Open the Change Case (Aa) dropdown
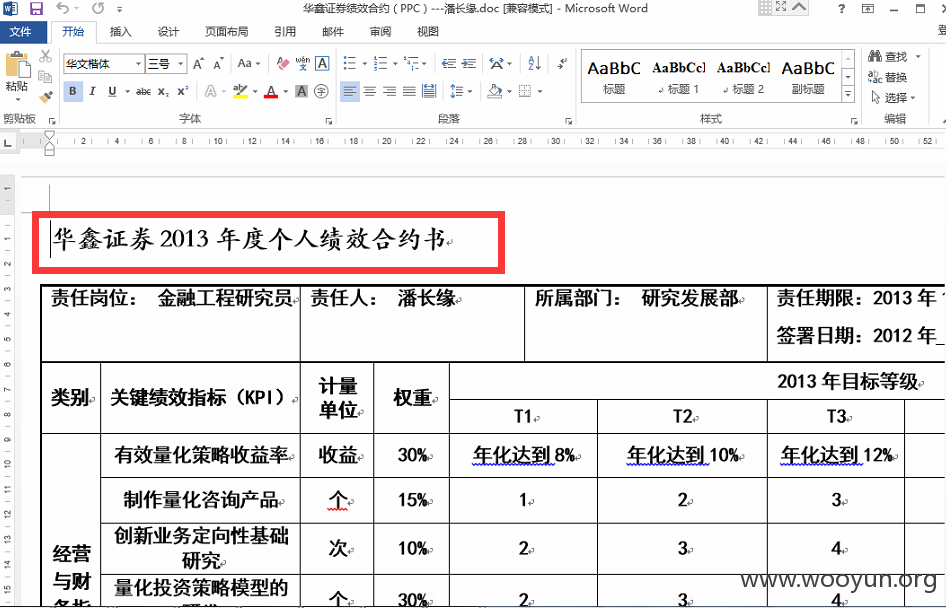Screen dimensions: 946x608 (249, 63)
